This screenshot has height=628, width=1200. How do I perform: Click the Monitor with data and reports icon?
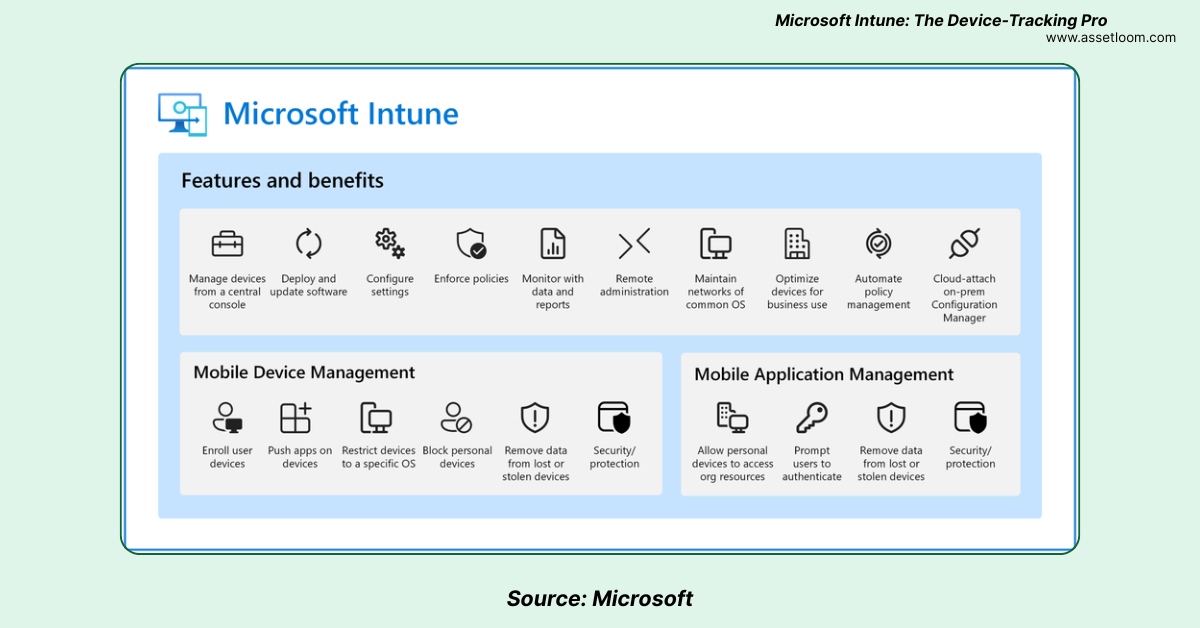pos(552,244)
